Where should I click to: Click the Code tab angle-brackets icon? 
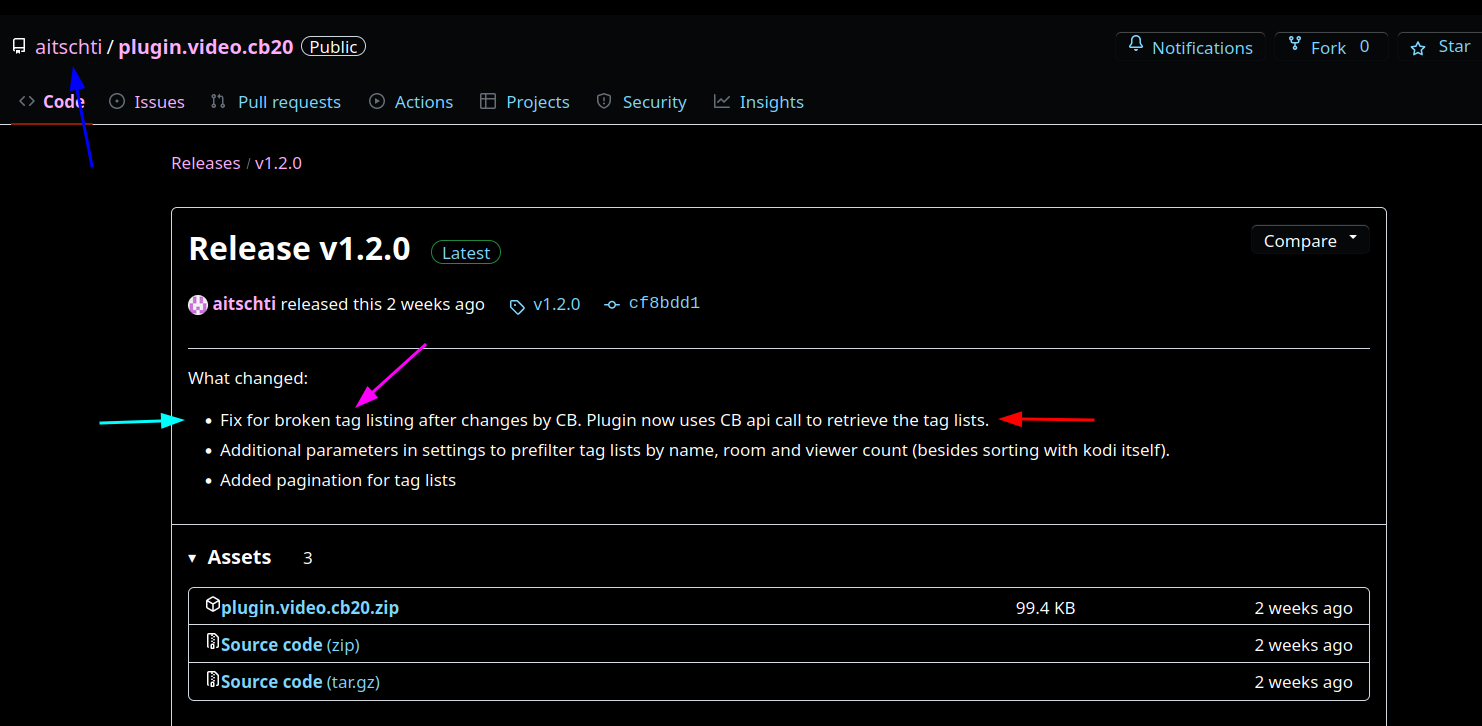[x=27, y=101]
